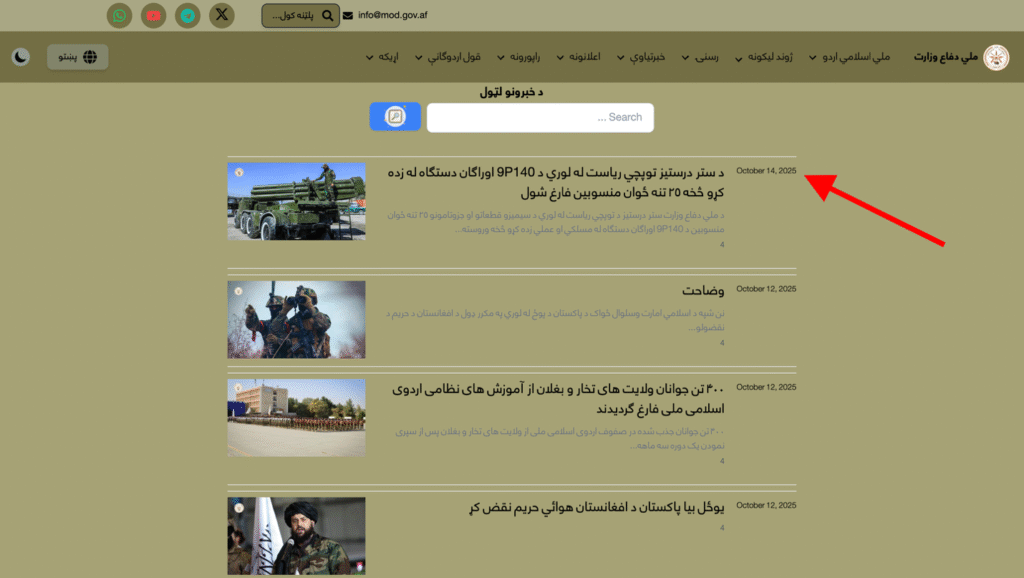Click the news Search input field
1024x578 pixels.
pos(540,117)
